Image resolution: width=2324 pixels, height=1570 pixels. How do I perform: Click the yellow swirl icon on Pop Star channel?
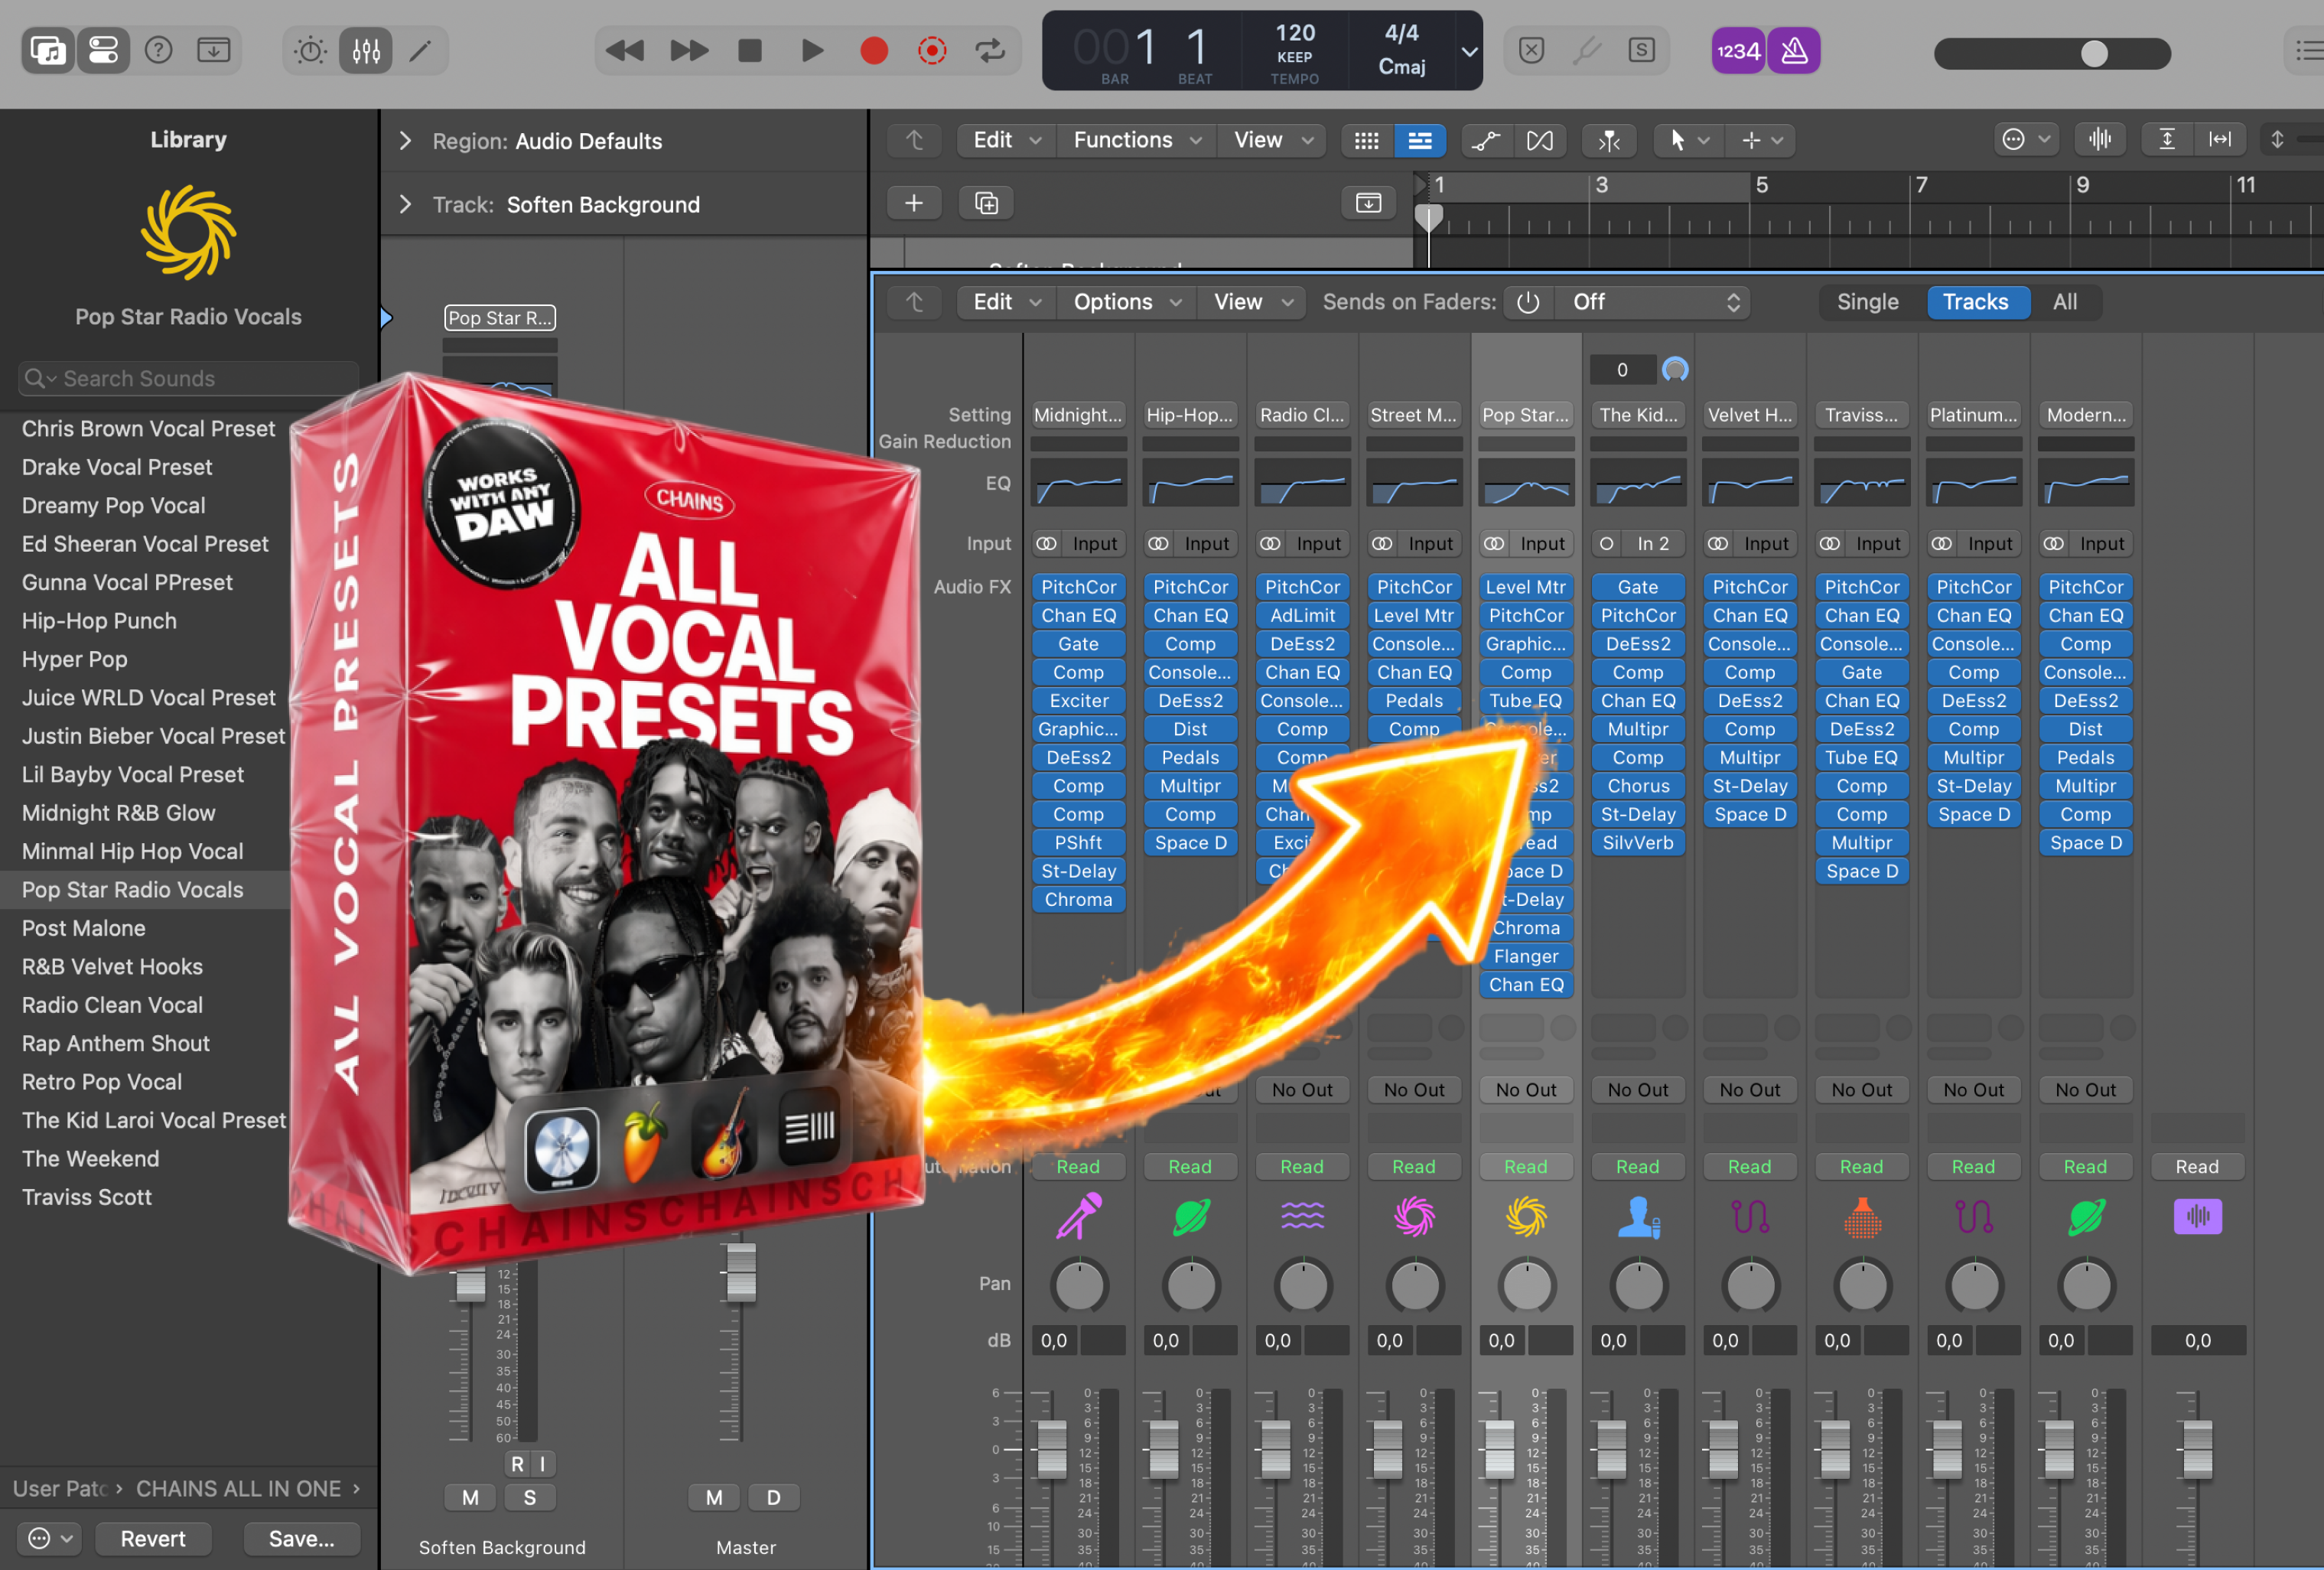click(x=1526, y=1216)
